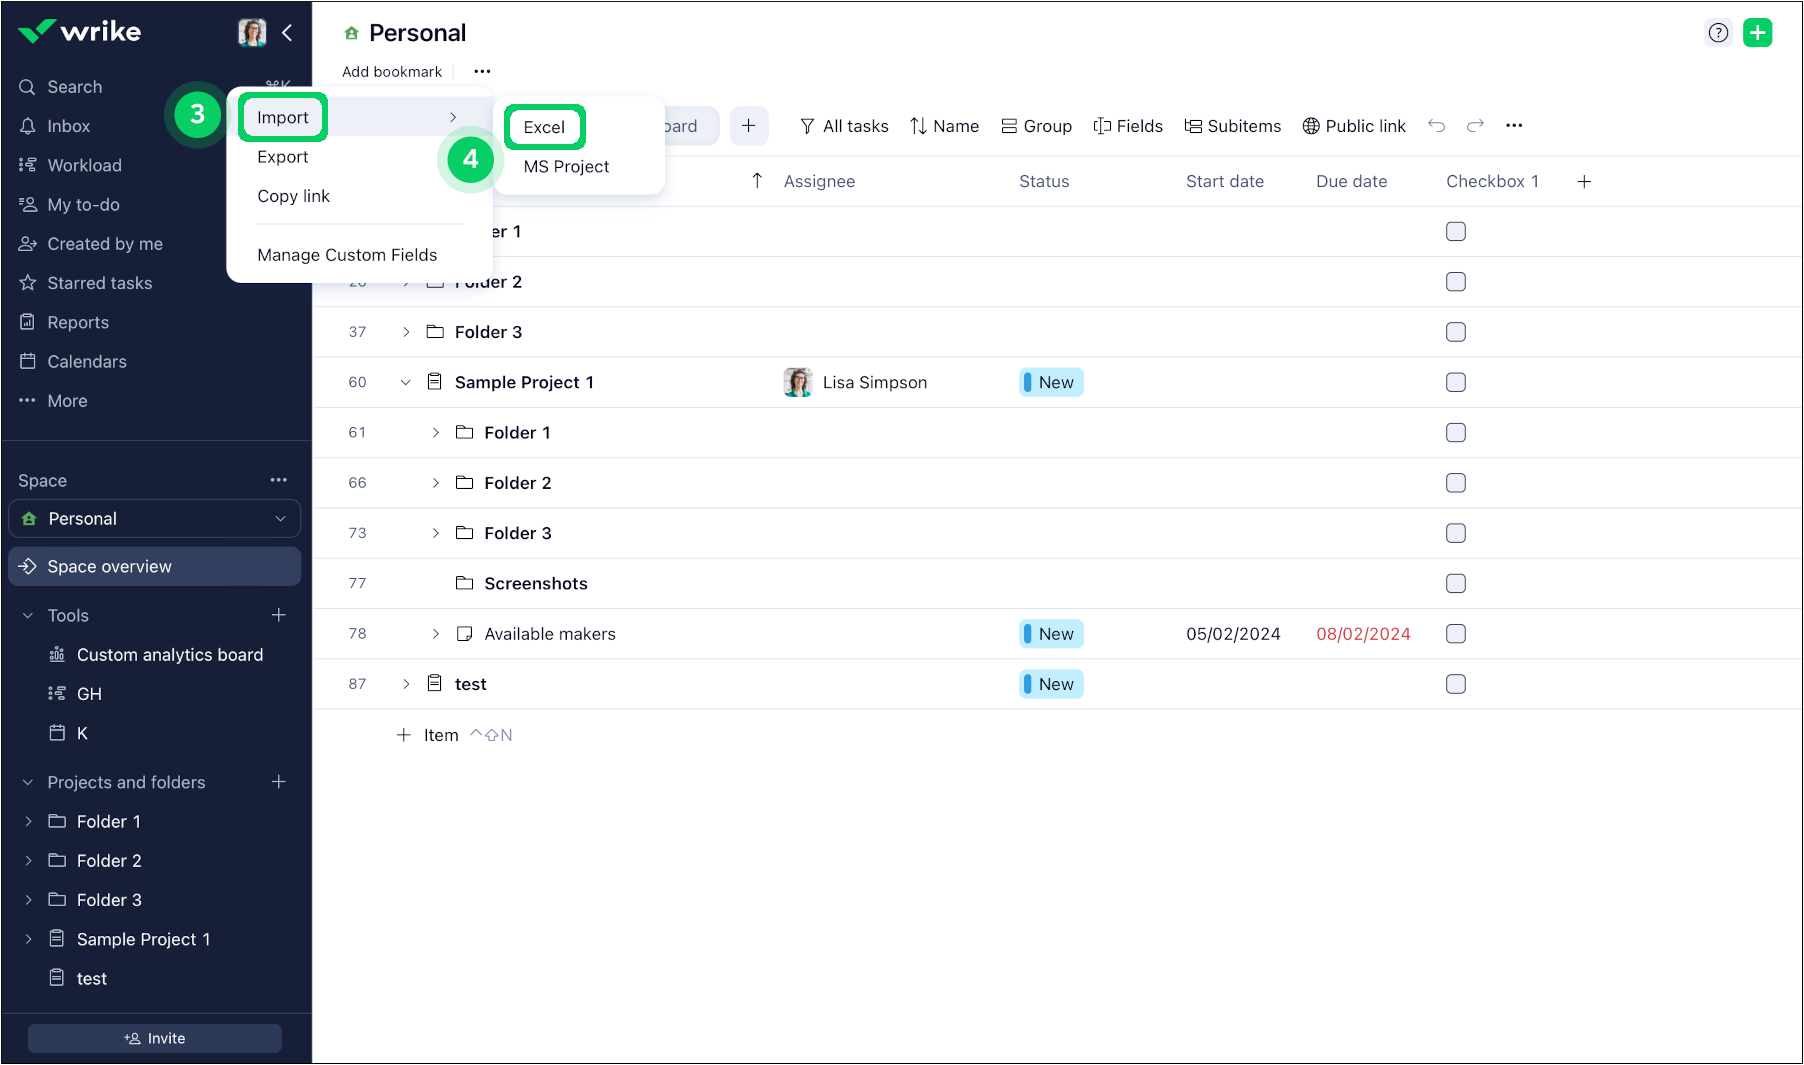
Task: Choose Export in the context menu
Action: 283,157
